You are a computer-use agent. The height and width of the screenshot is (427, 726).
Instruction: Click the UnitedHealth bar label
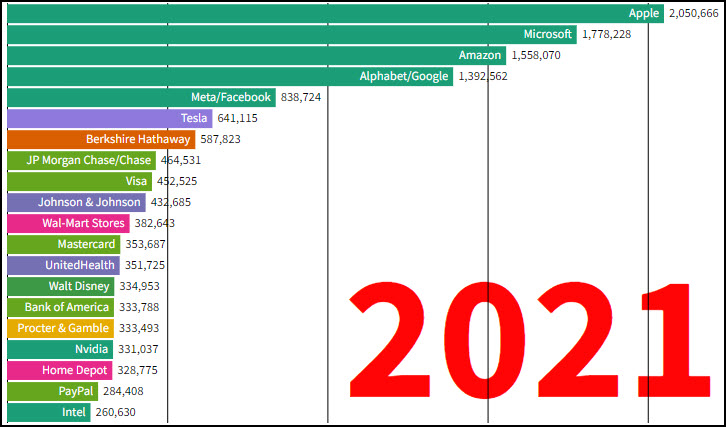[80, 265]
